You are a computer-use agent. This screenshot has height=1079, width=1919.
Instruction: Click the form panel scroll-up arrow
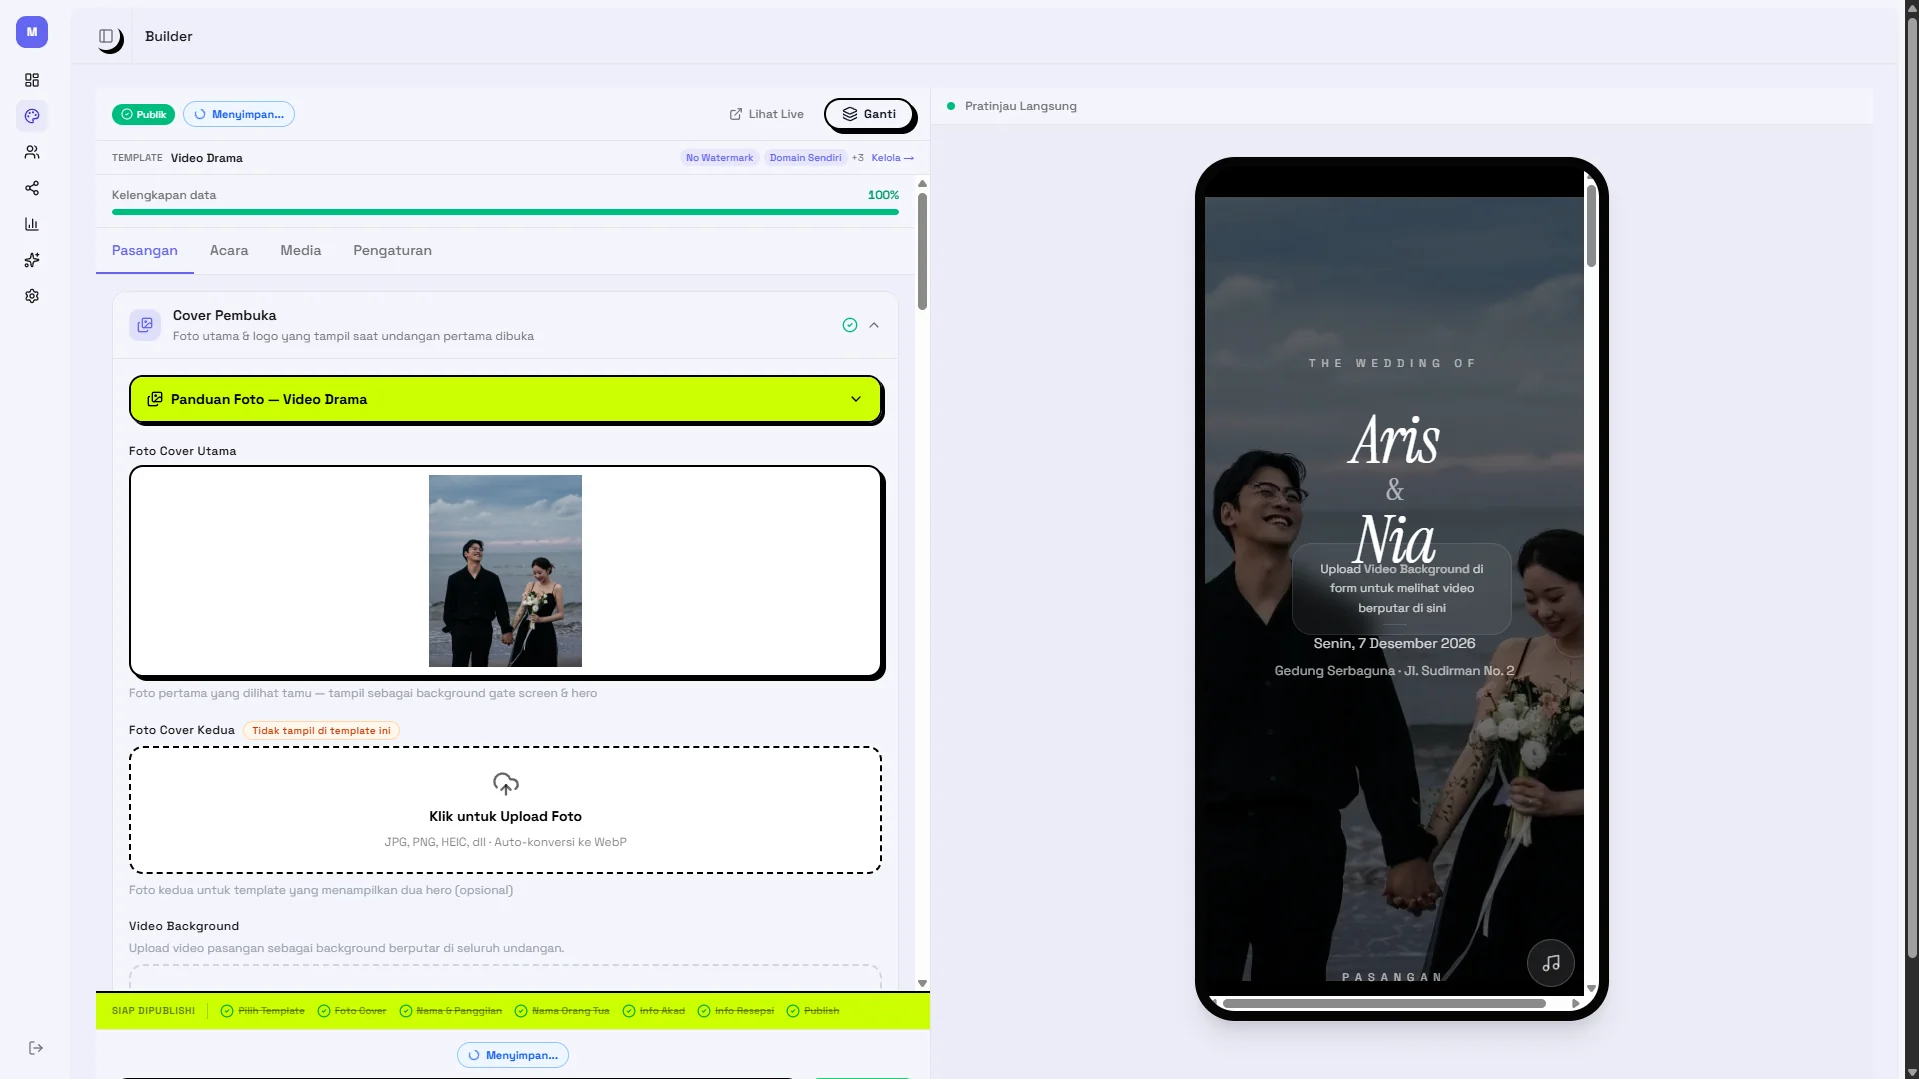point(922,184)
